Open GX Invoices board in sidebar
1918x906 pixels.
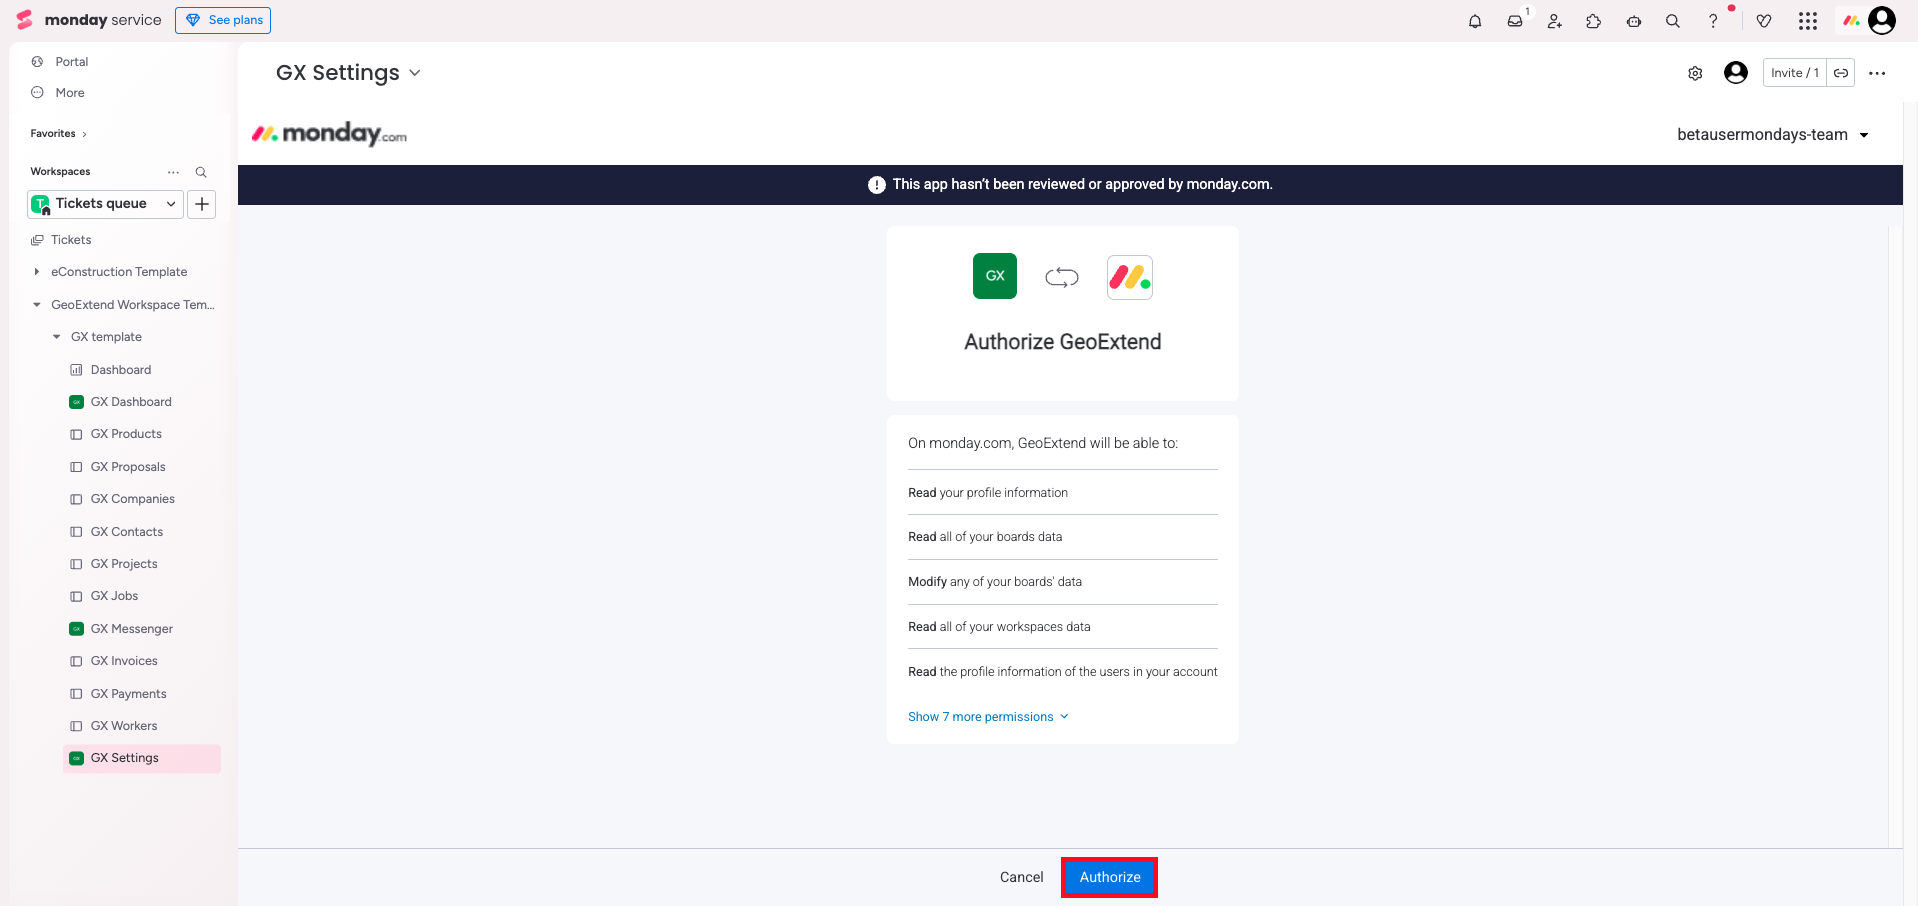pyautogui.click(x=124, y=661)
